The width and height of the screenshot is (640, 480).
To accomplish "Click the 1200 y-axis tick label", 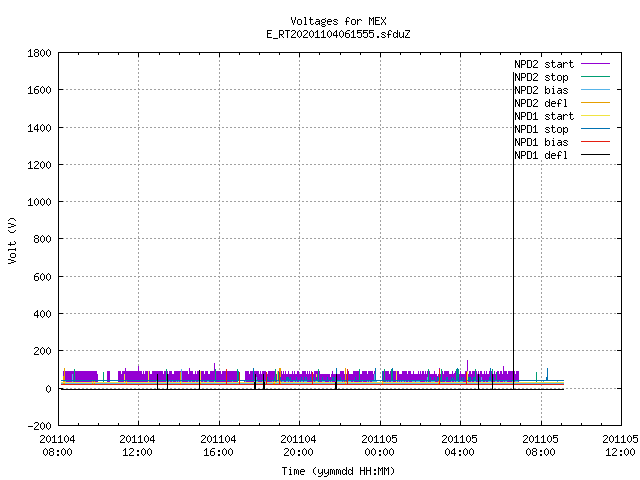I will coord(39,165).
